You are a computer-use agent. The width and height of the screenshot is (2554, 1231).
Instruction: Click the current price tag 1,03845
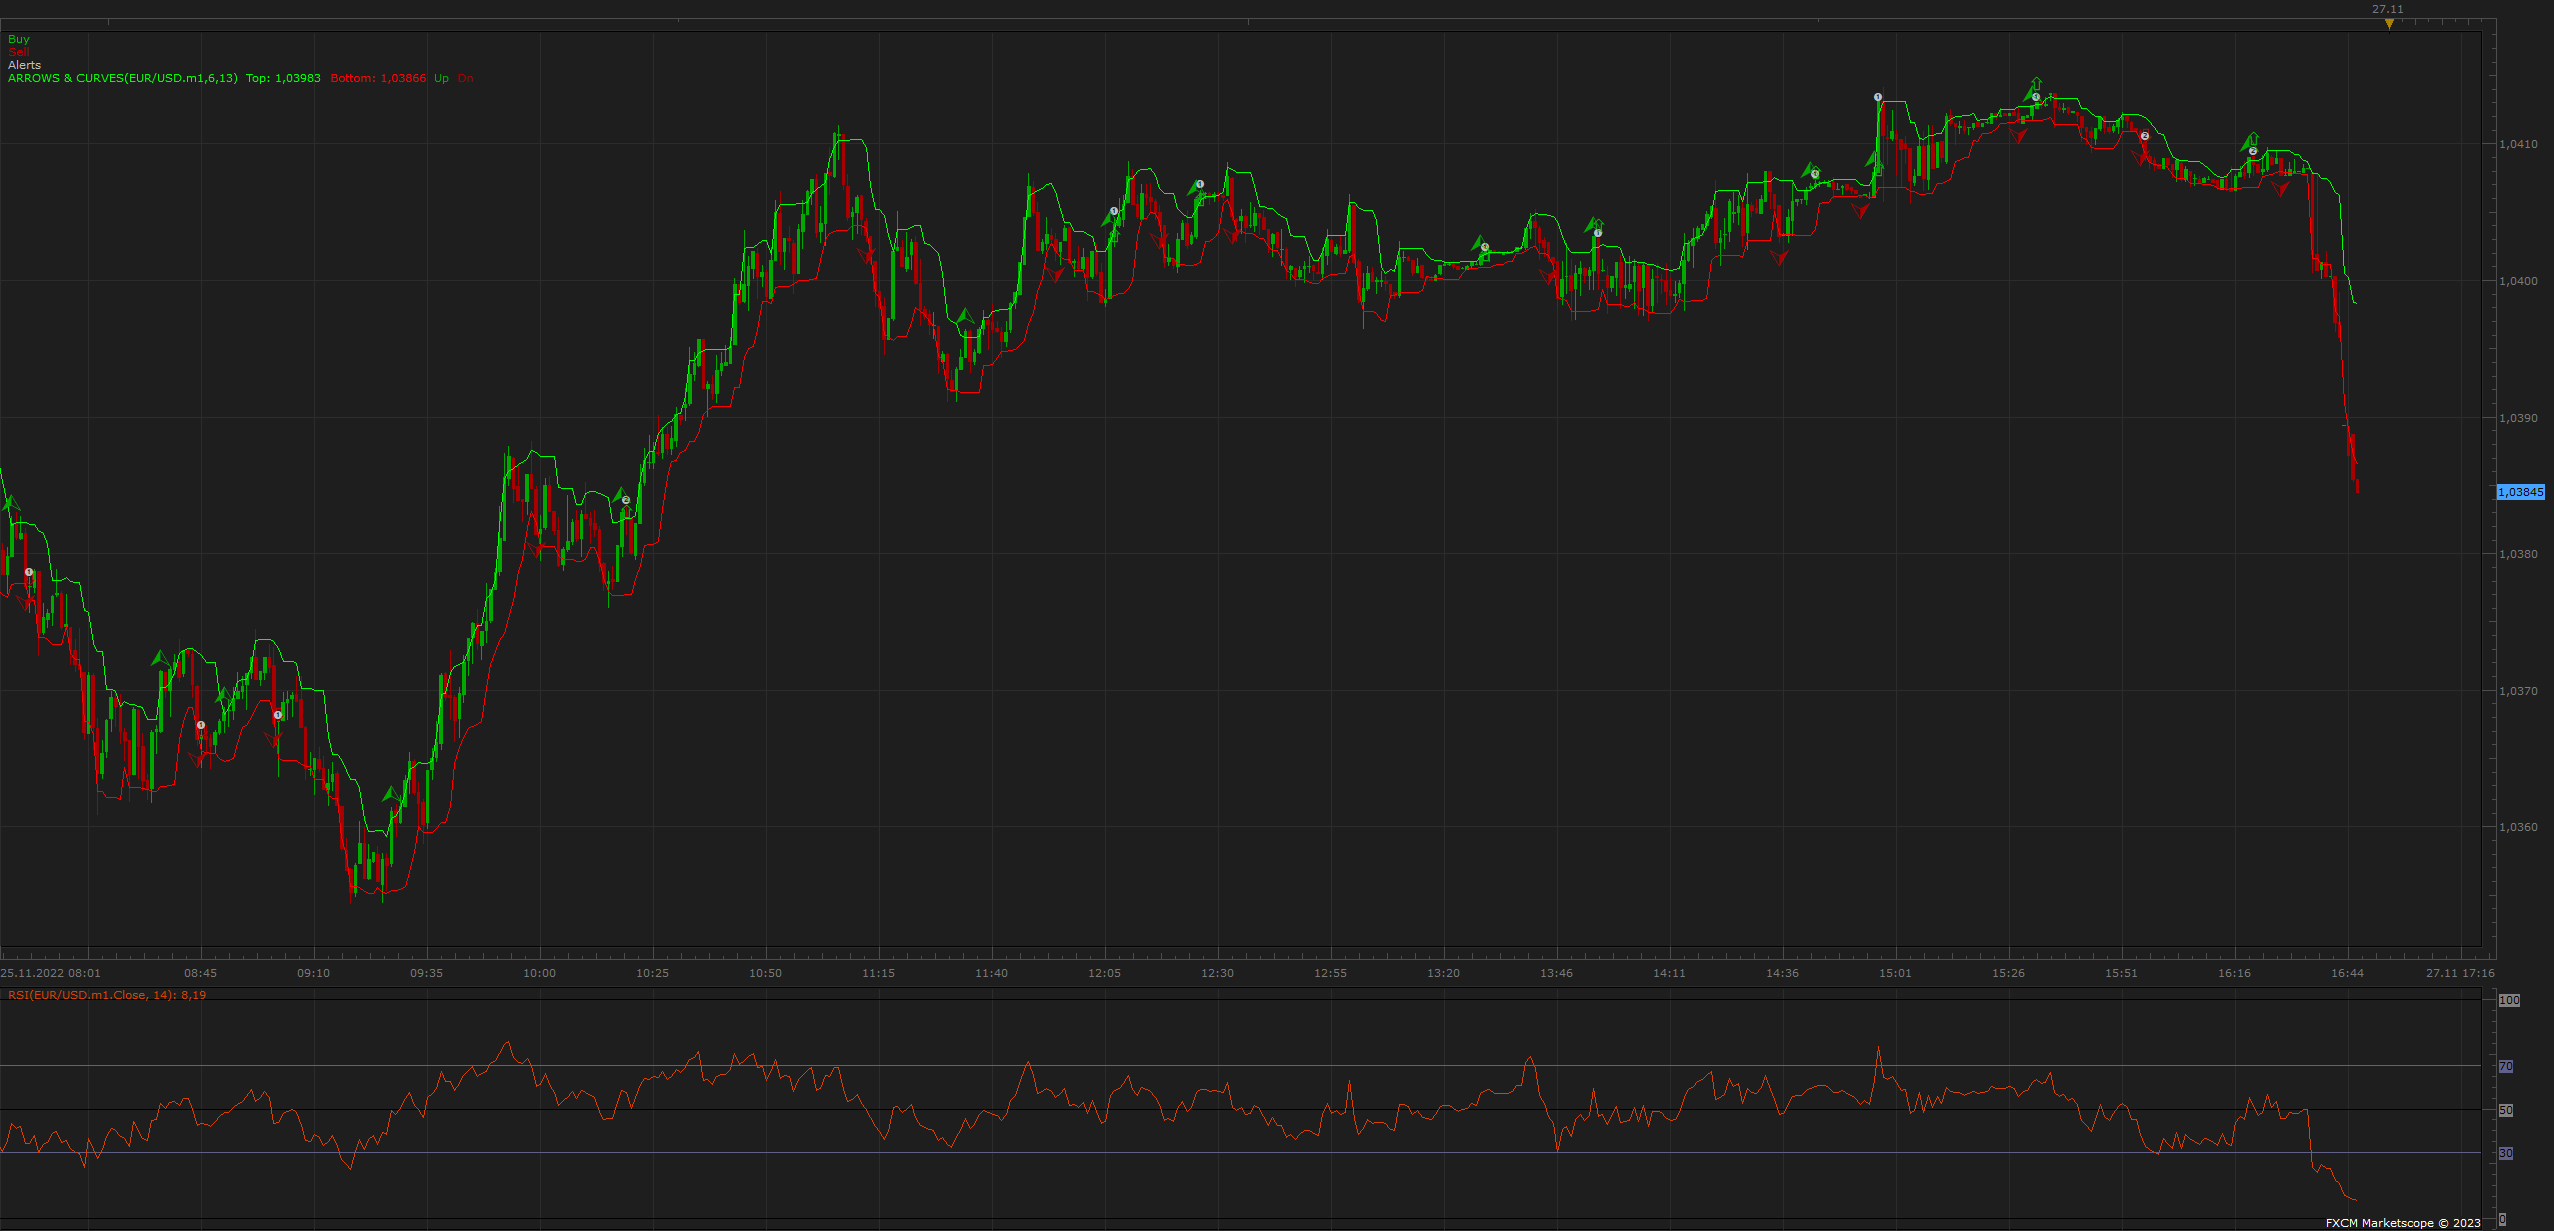point(2521,492)
